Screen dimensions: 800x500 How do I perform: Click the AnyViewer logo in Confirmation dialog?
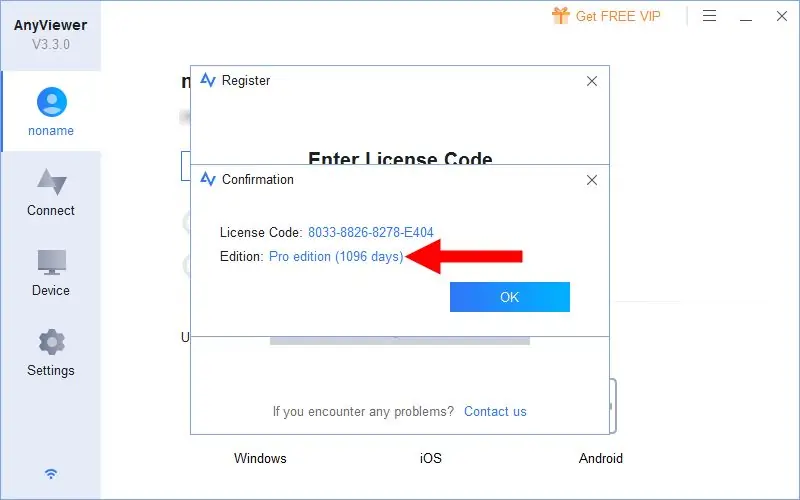208,179
